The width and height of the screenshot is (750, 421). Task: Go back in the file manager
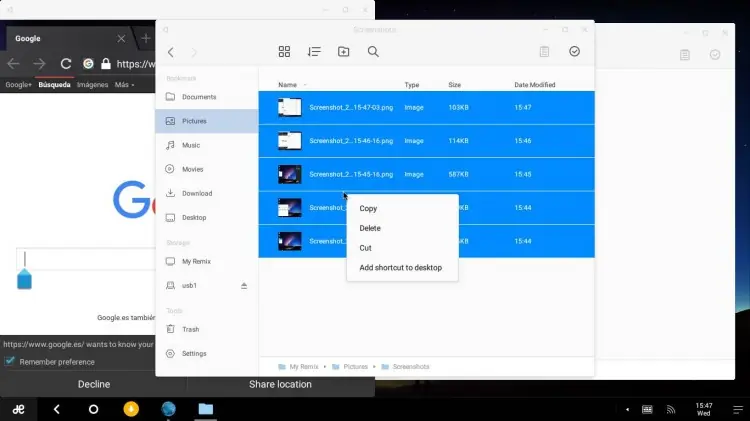[171, 52]
